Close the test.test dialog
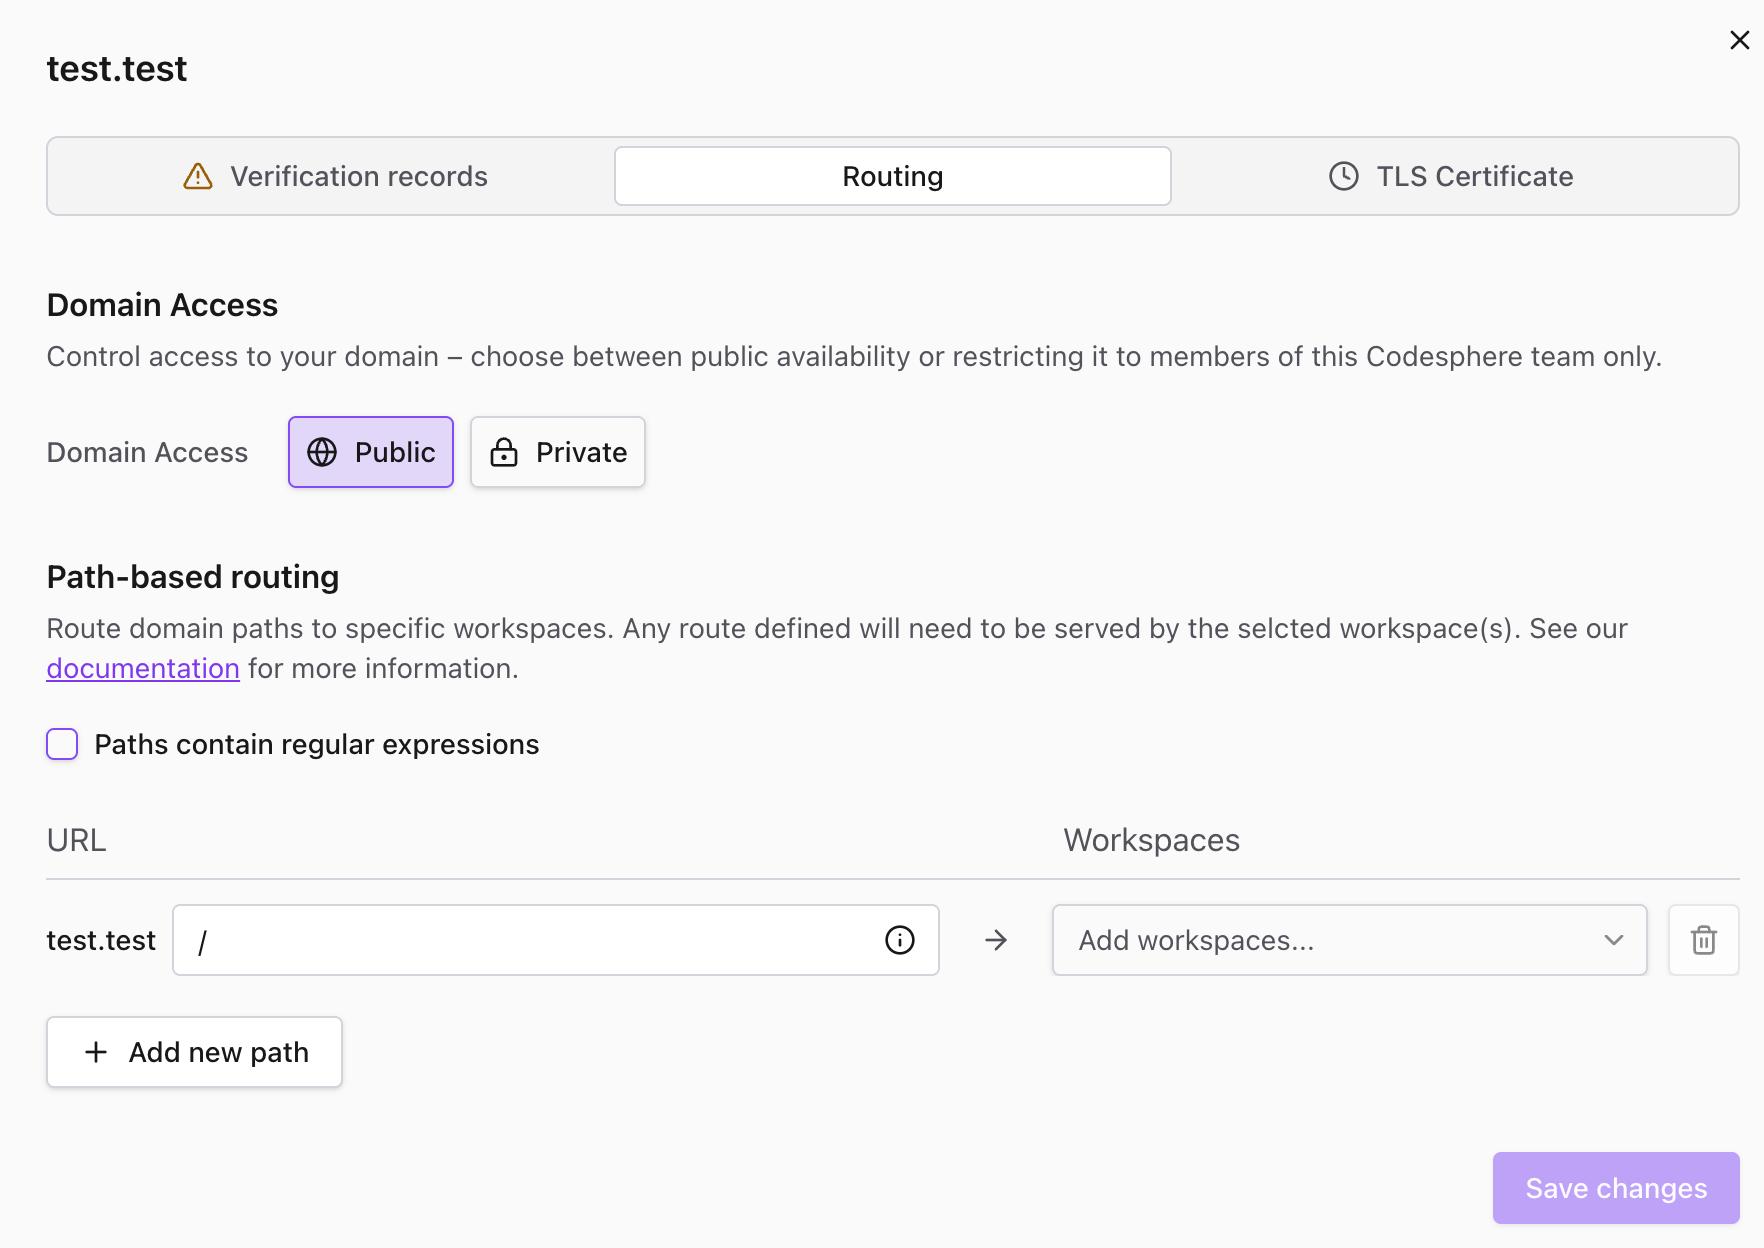The image size is (1764, 1248). 1740,40
